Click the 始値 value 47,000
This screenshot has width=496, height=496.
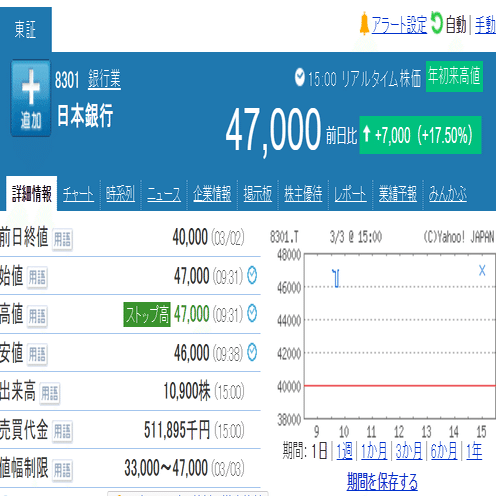point(192,276)
